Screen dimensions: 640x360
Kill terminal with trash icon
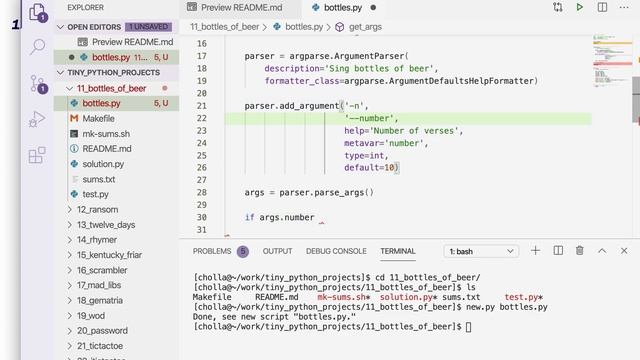(x=580, y=251)
